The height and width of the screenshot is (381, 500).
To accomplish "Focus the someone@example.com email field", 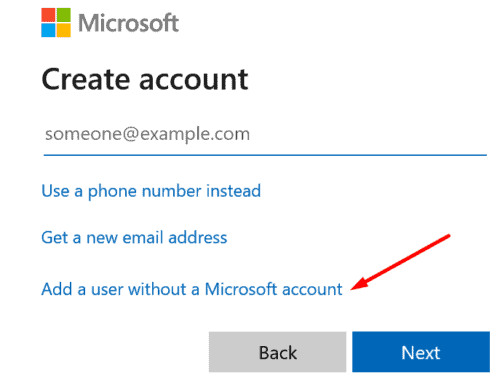I will pyautogui.click(x=265, y=134).
